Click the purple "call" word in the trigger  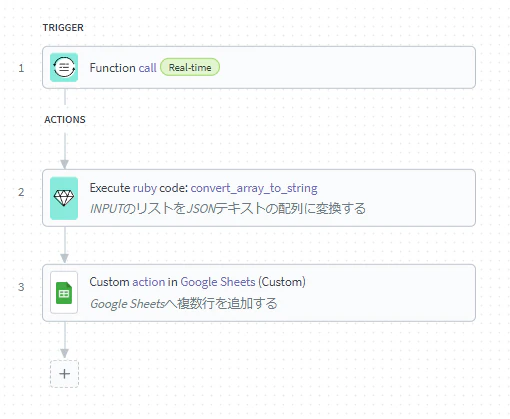point(147,68)
